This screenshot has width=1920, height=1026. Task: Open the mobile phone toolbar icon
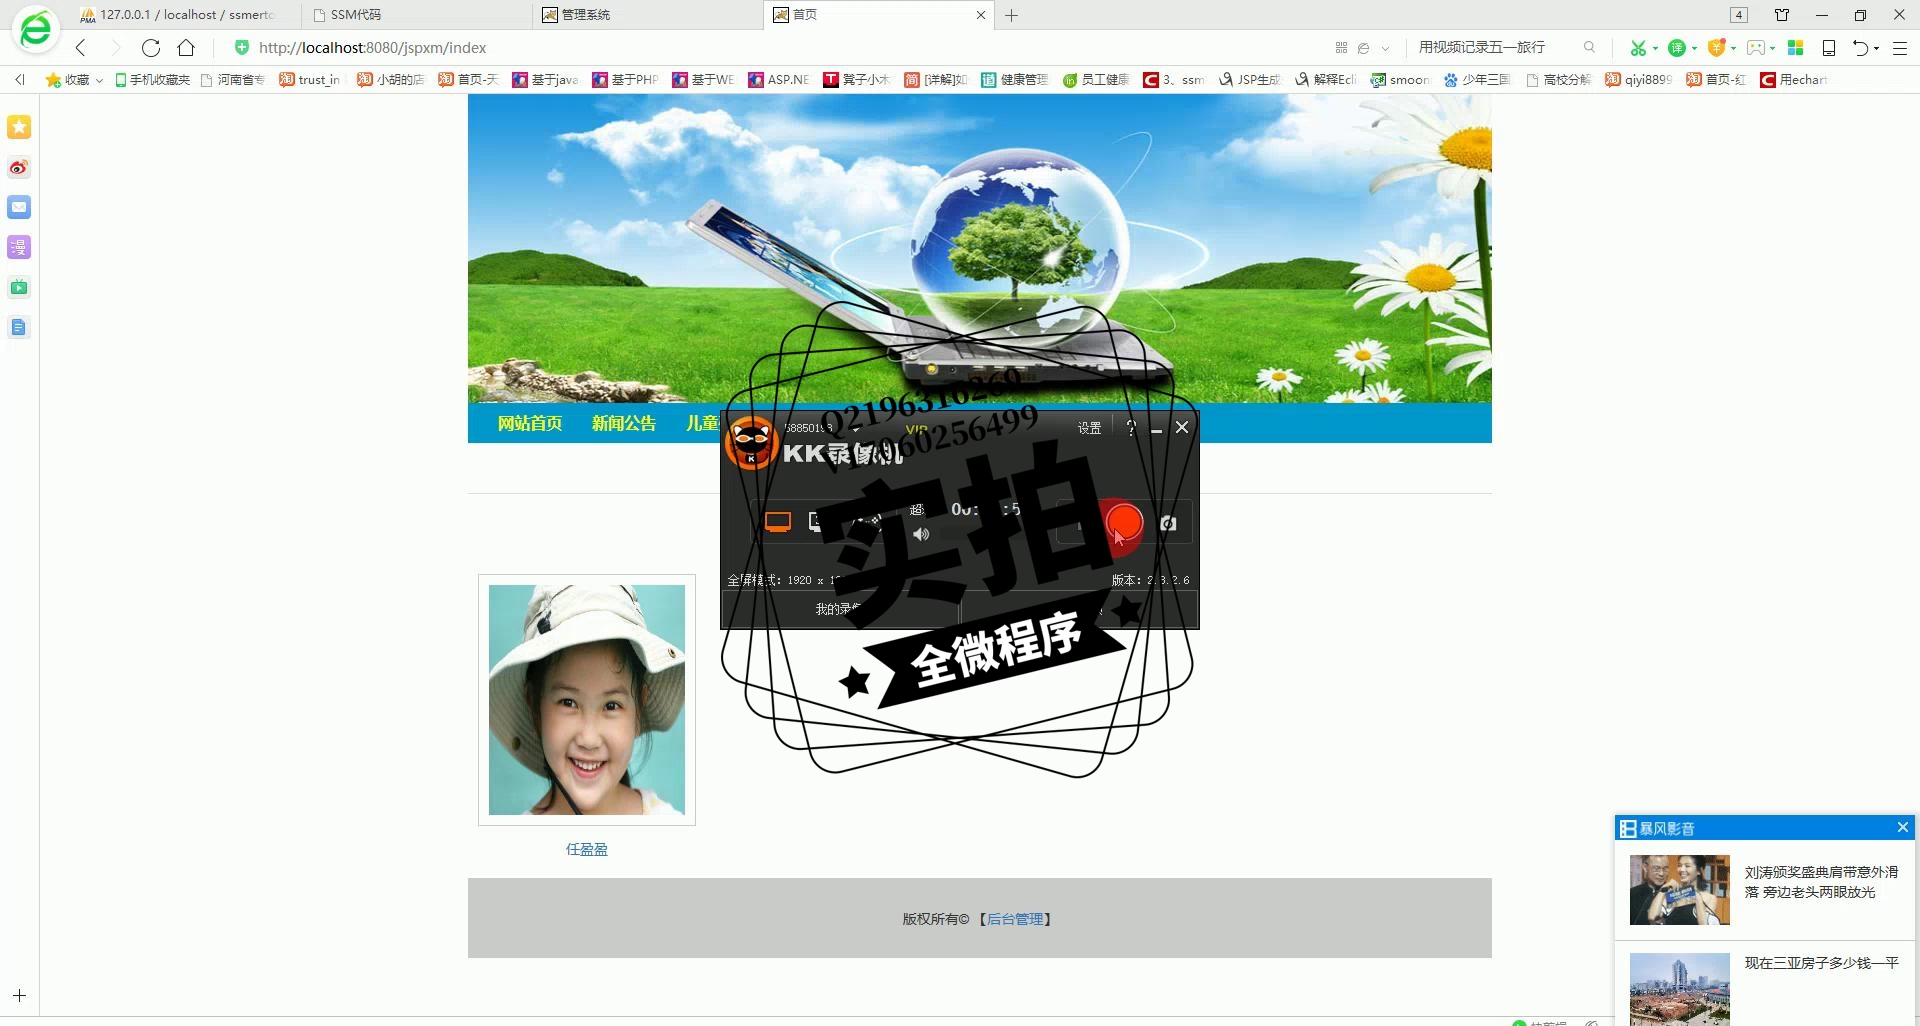[1829, 47]
